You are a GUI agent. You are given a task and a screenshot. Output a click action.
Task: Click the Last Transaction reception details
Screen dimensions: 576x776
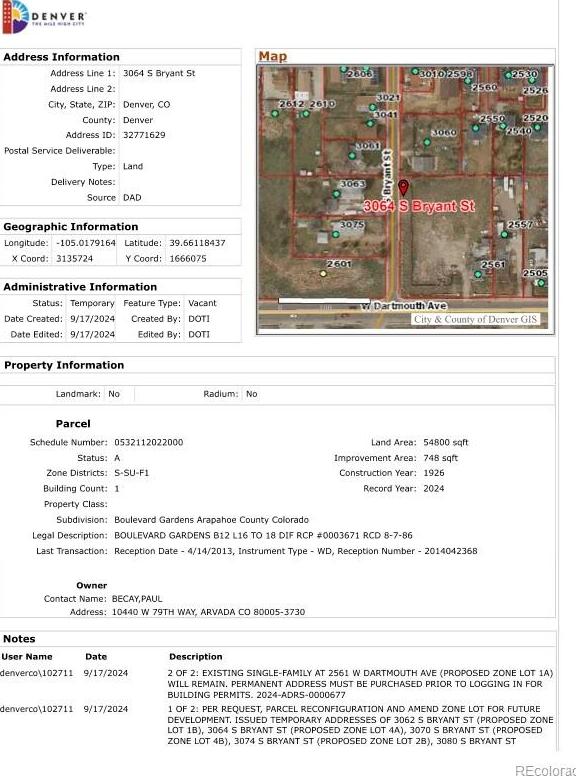tap(296, 551)
